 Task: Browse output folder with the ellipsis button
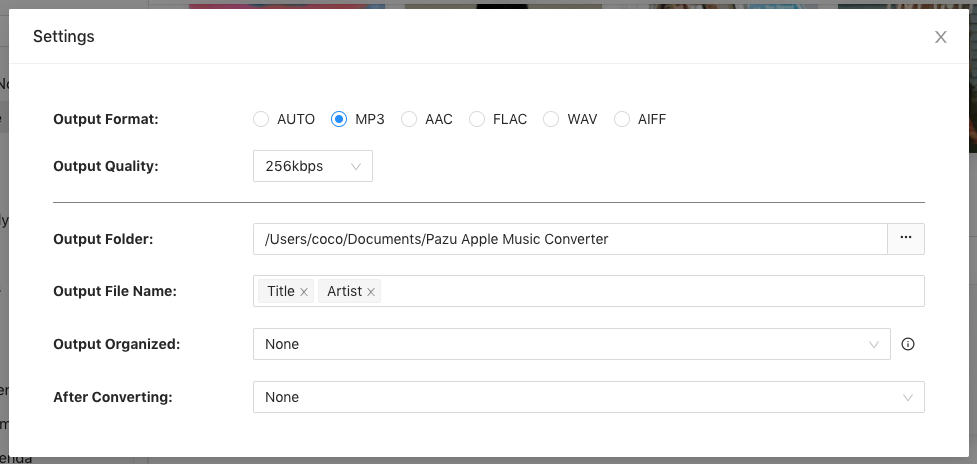[x=906, y=239]
